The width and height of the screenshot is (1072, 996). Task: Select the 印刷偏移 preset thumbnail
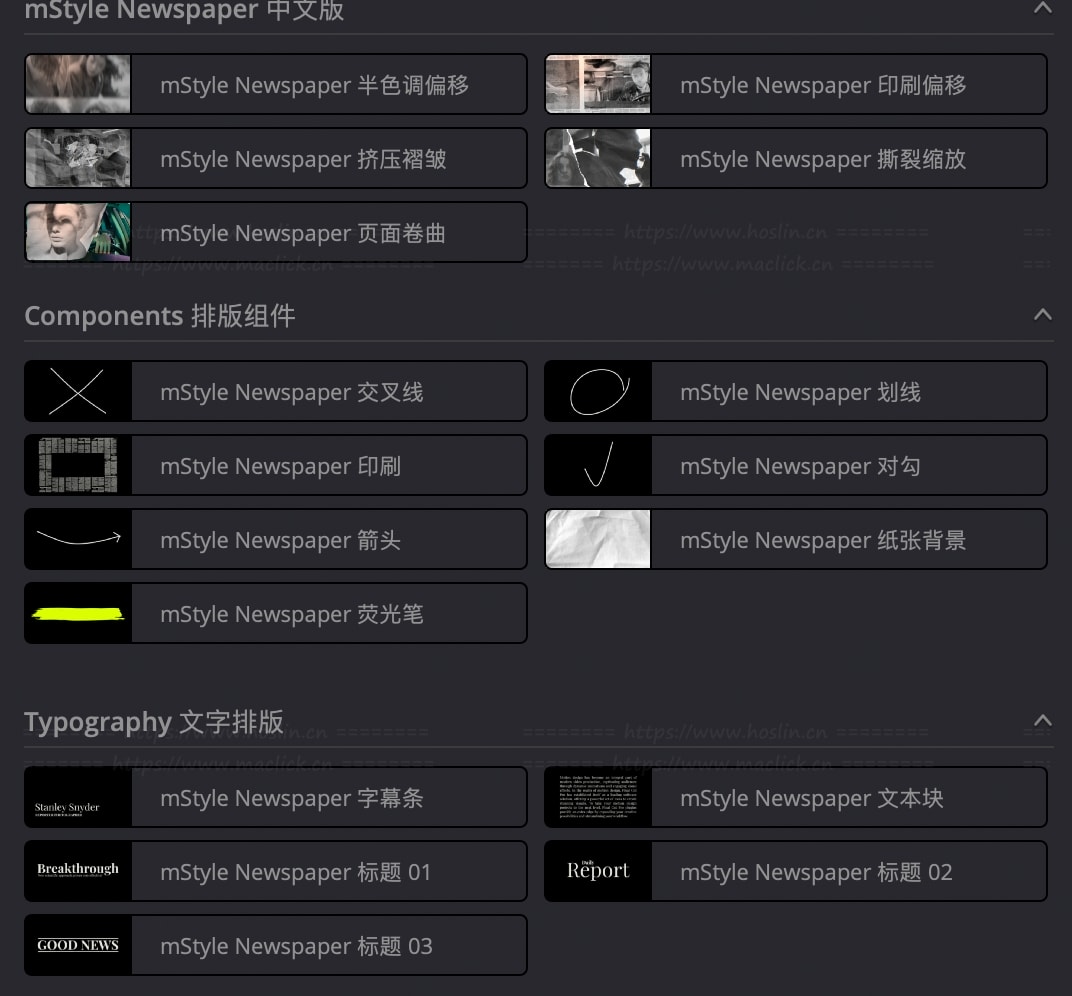(x=598, y=84)
